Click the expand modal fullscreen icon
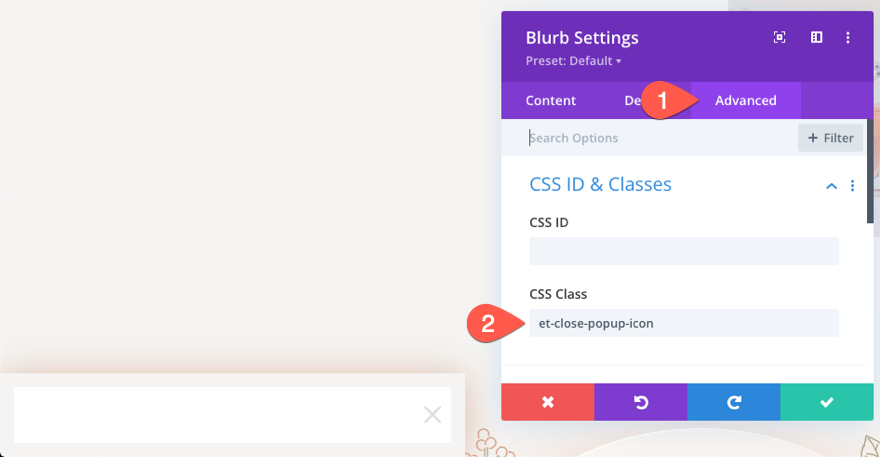The image size is (880, 457). tap(779, 37)
